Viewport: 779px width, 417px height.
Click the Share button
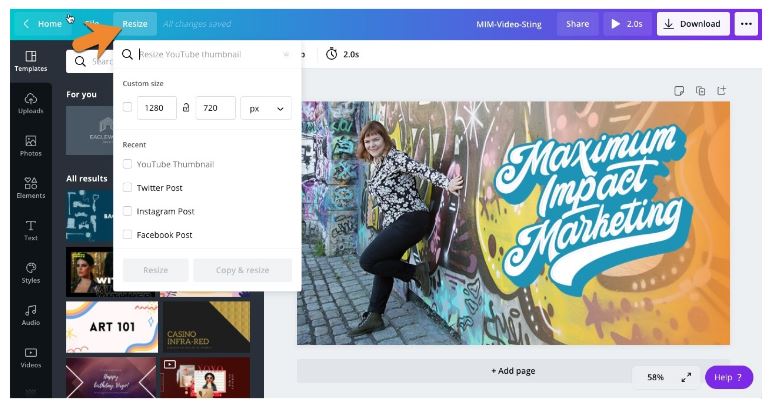577,24
